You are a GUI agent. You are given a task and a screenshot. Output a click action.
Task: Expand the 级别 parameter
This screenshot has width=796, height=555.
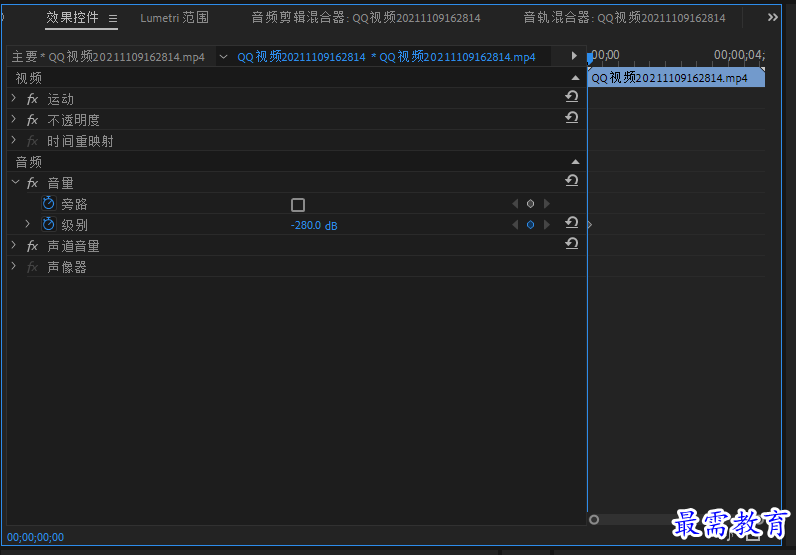pyautogui.click(x=28, y=224)
